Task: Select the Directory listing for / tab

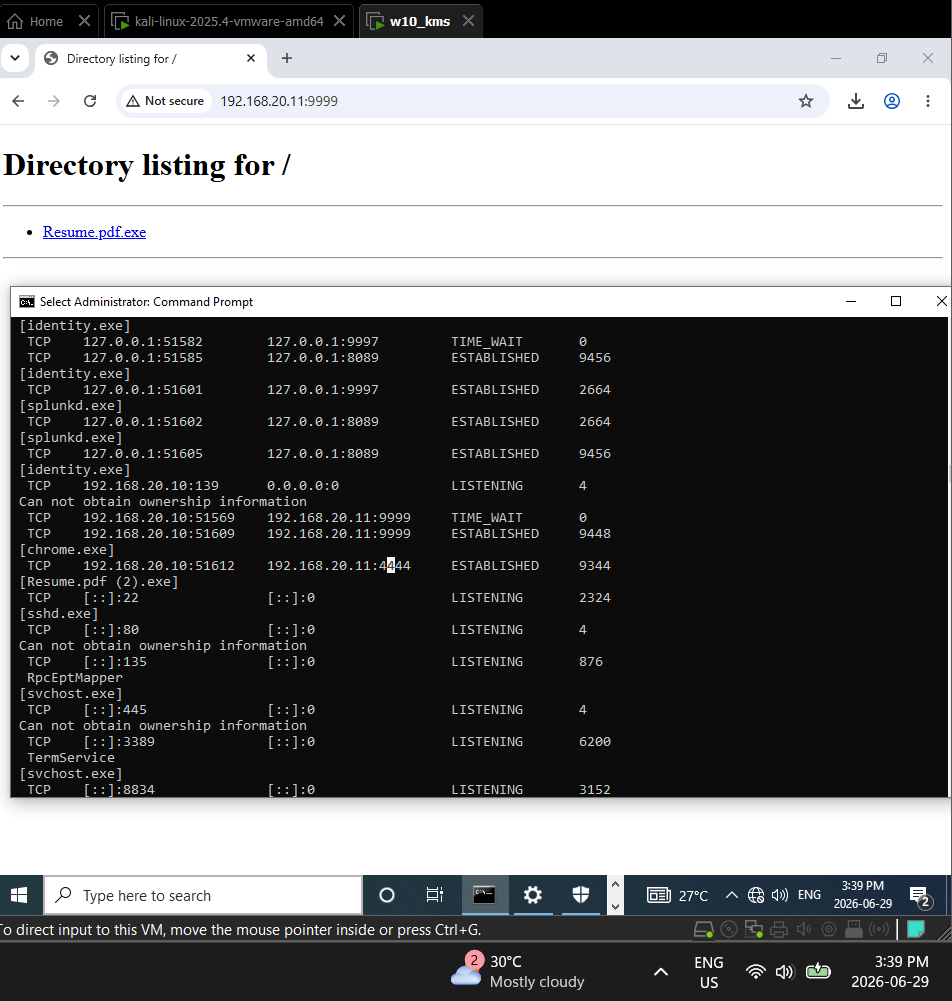Action: 151,59
